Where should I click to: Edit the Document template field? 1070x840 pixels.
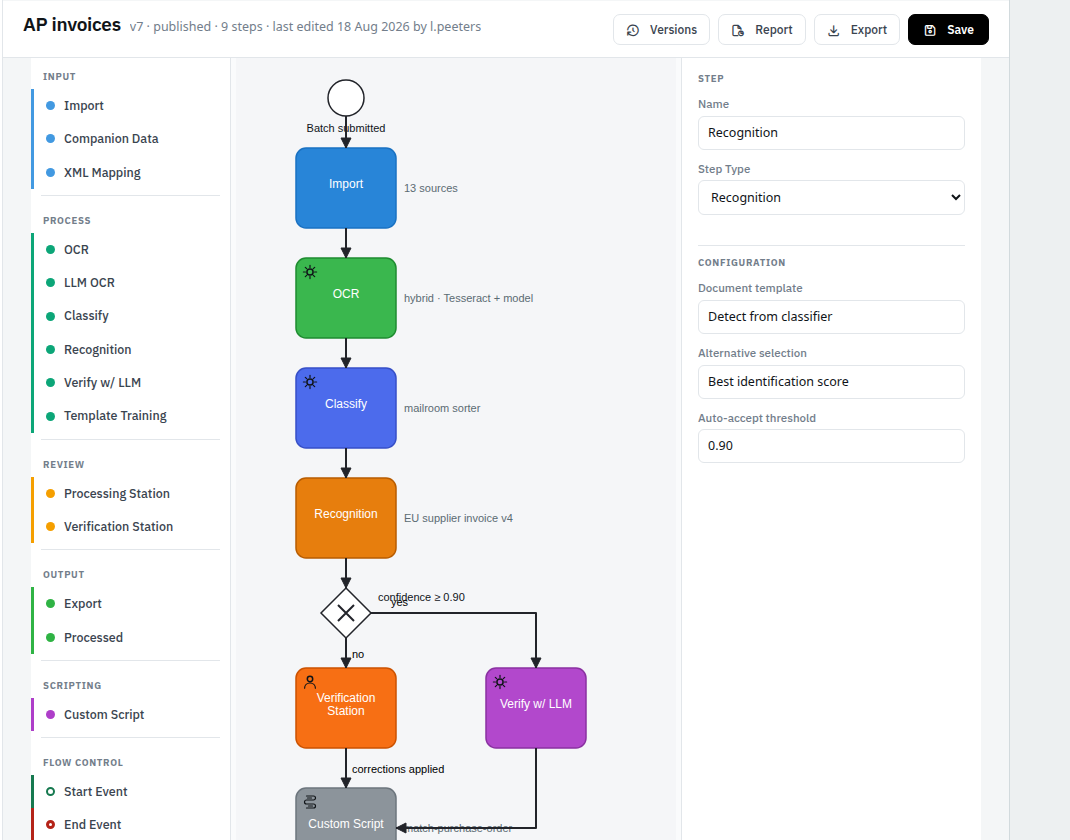point(831,317)
